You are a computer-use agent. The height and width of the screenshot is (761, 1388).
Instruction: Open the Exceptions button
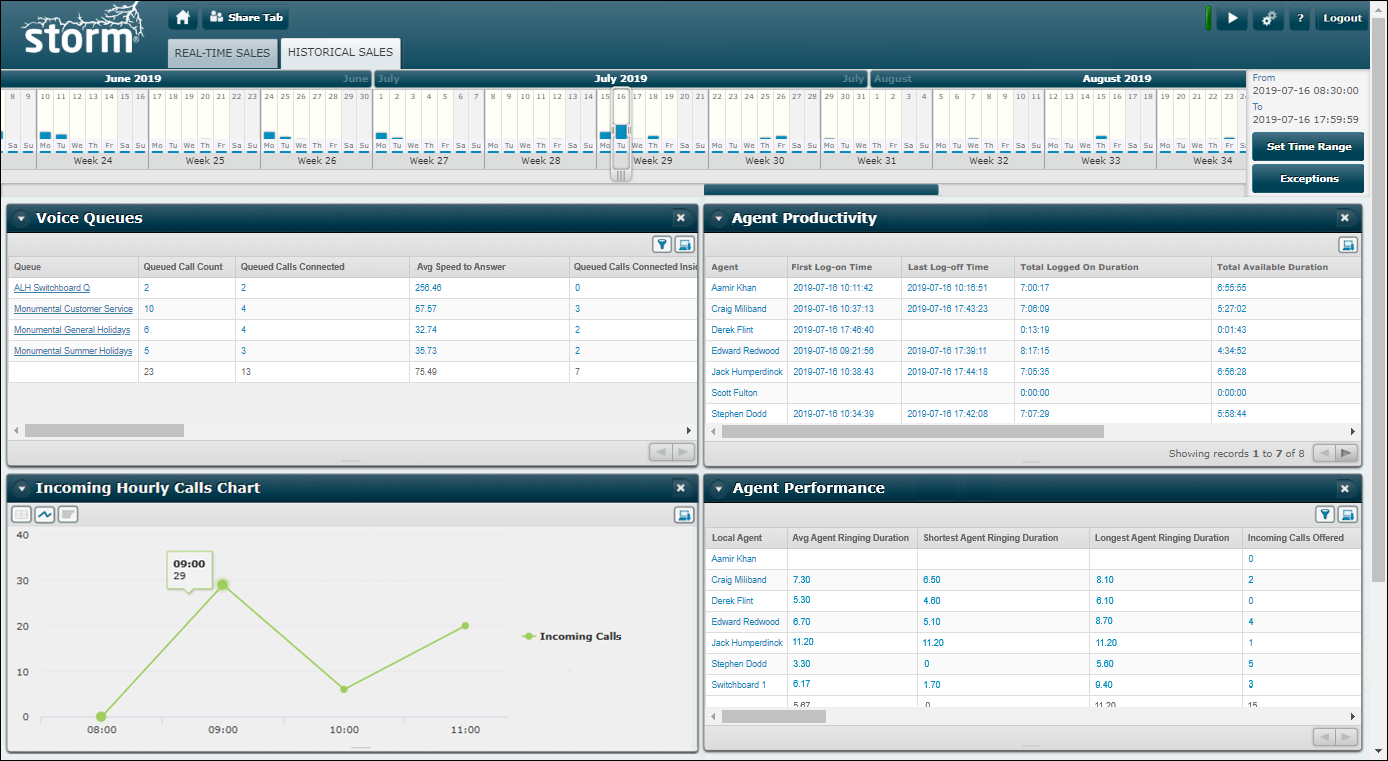pyautogui.click(x=1308, y=178)
